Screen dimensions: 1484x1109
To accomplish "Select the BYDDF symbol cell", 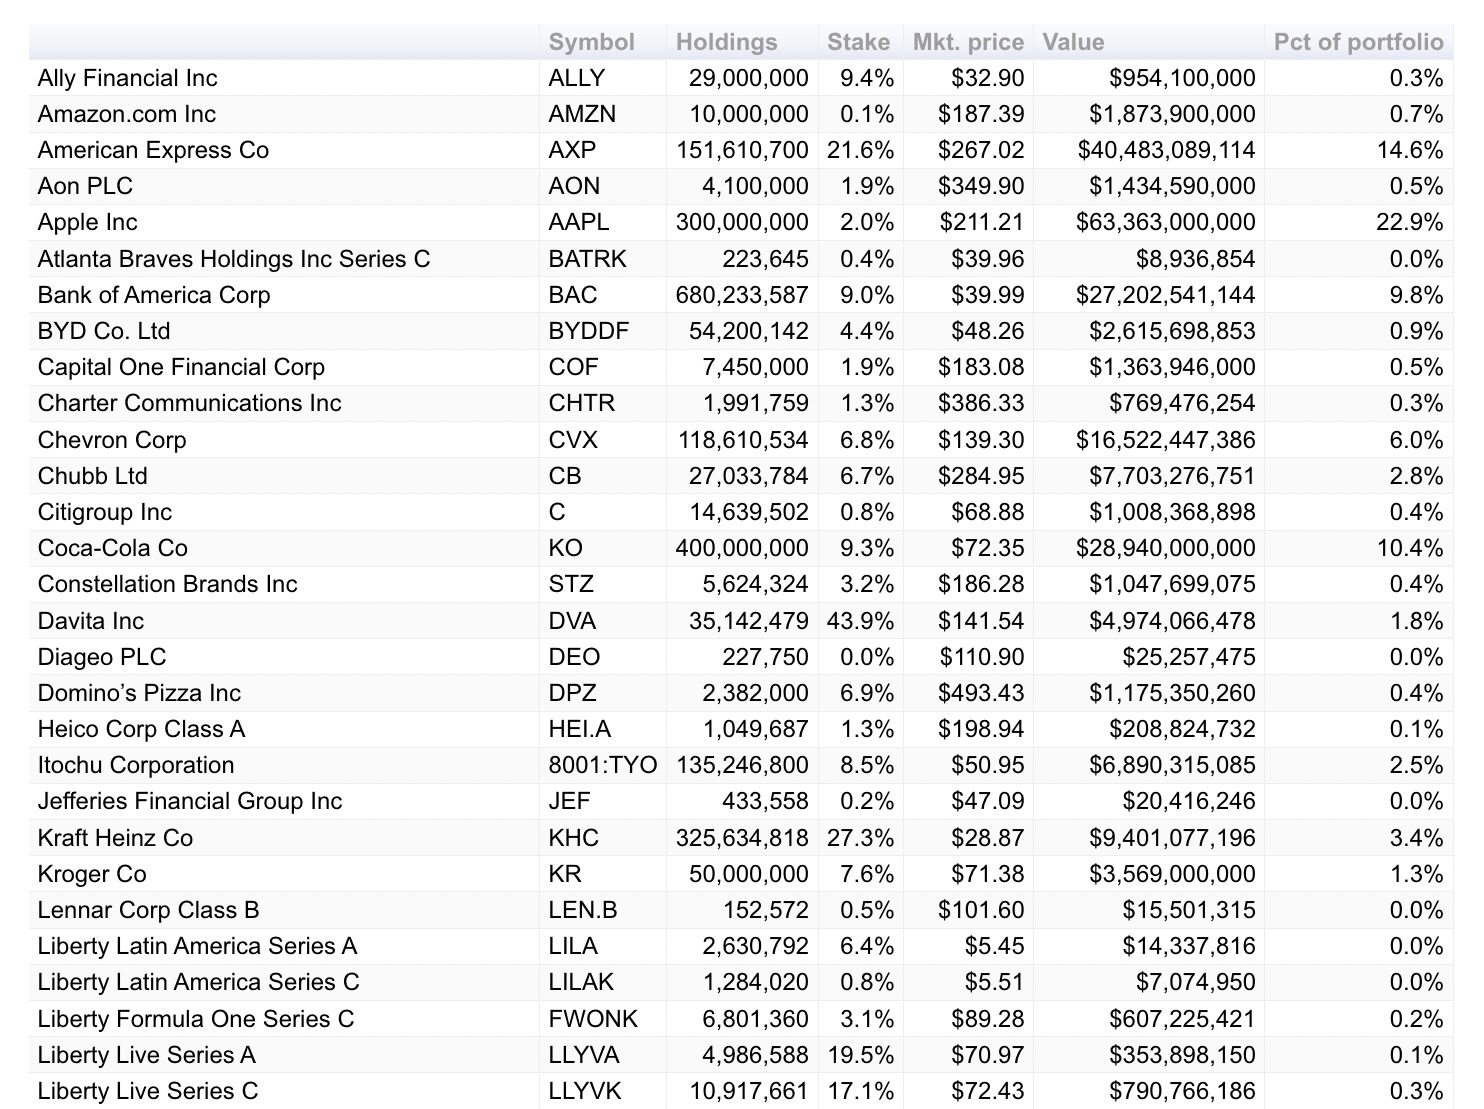I will point(588,331).
